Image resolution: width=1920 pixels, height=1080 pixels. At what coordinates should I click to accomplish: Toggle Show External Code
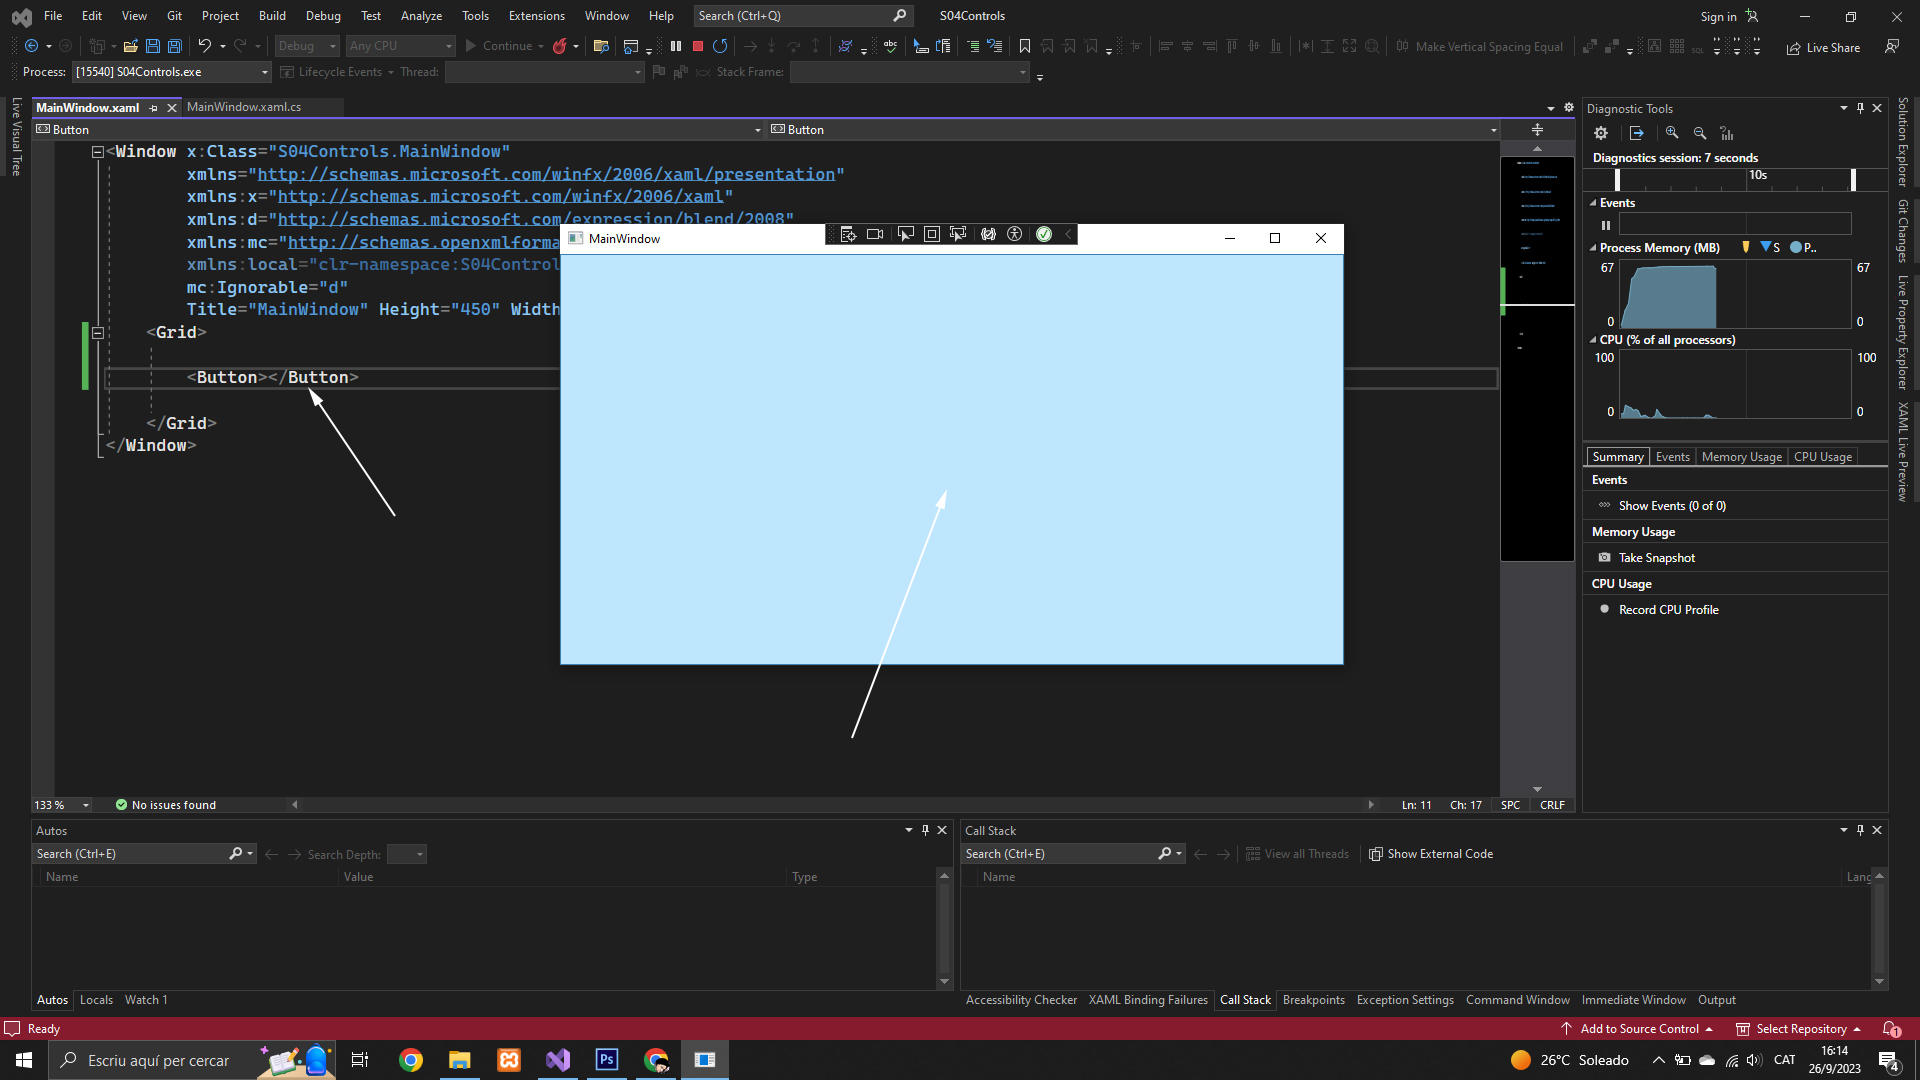tap(1431, 854)
